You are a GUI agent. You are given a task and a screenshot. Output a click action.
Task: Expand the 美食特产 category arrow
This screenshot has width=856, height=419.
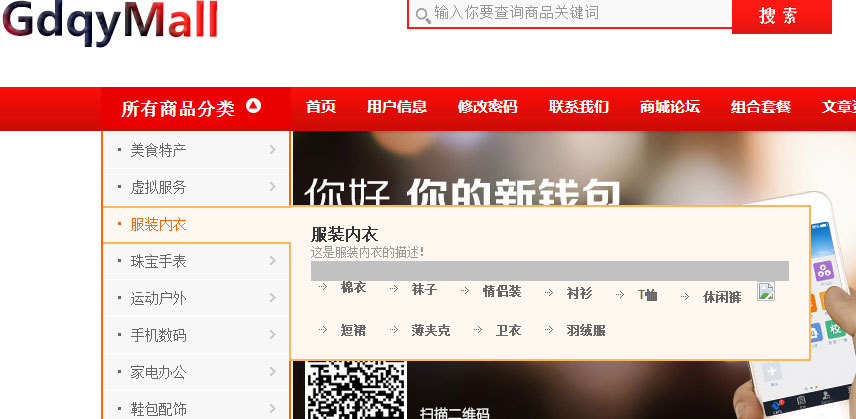(x=272, y=150)
